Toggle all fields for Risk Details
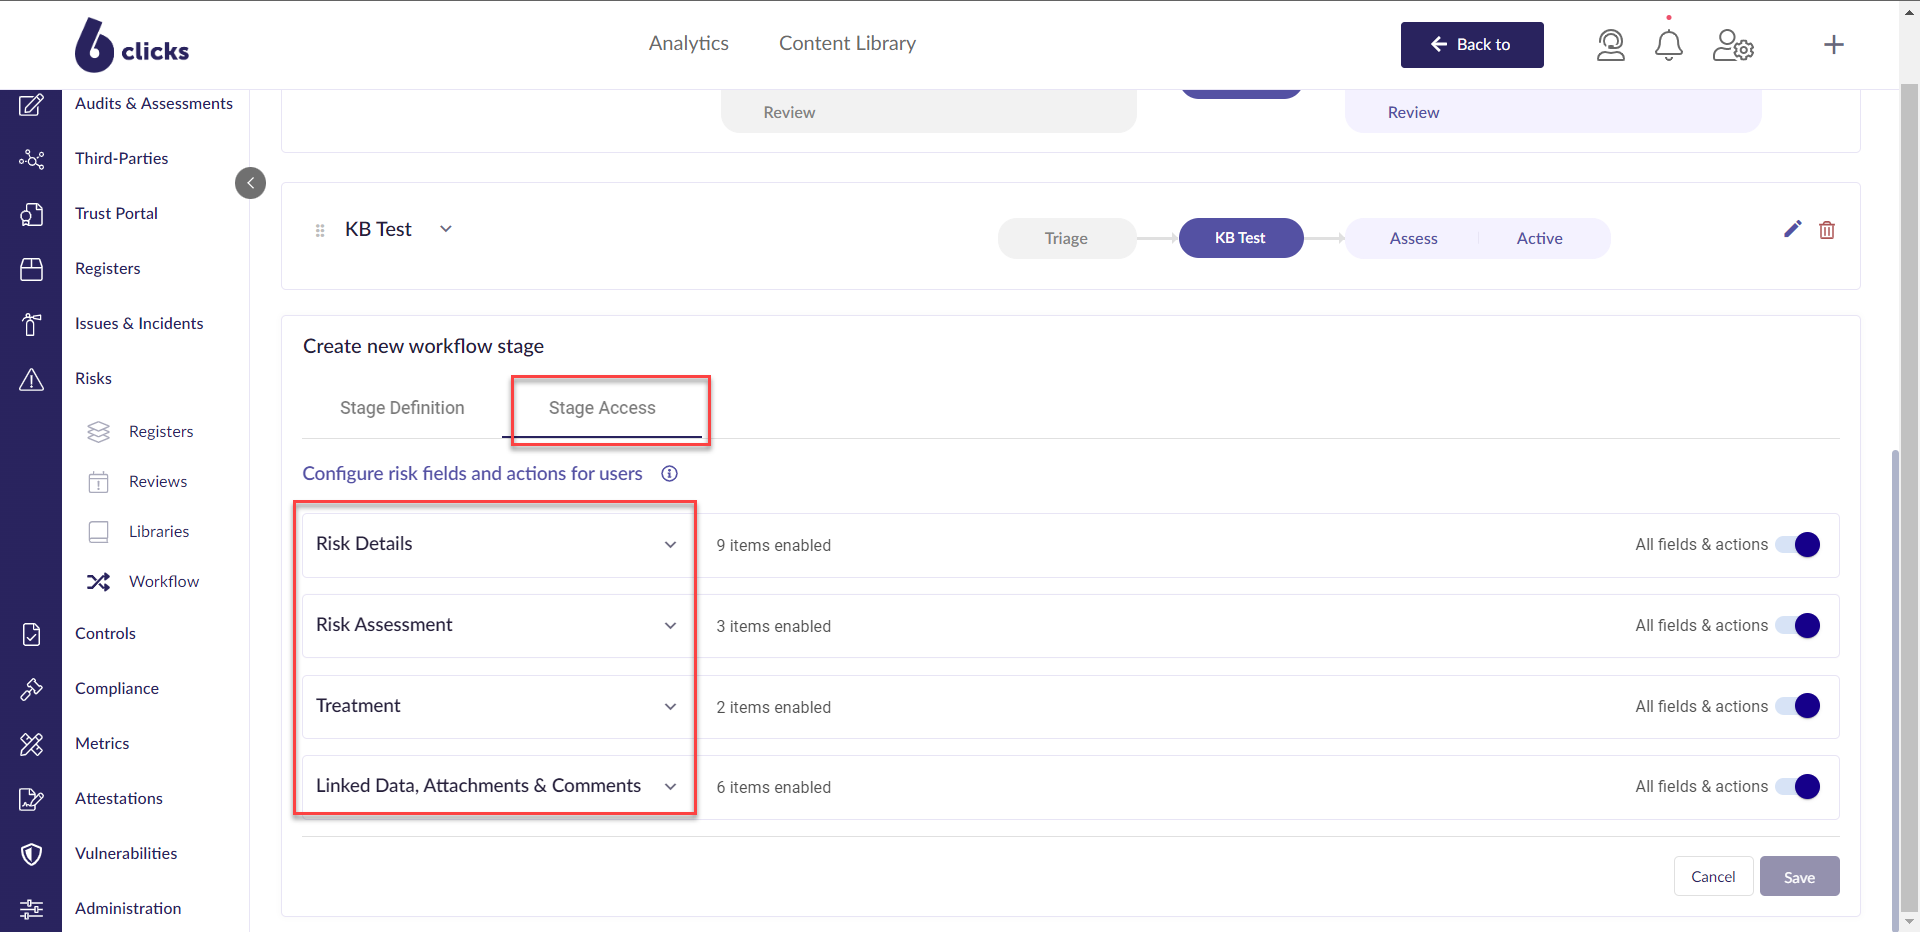Viewport: 1920px width, 932px height. pos(1797,545)
